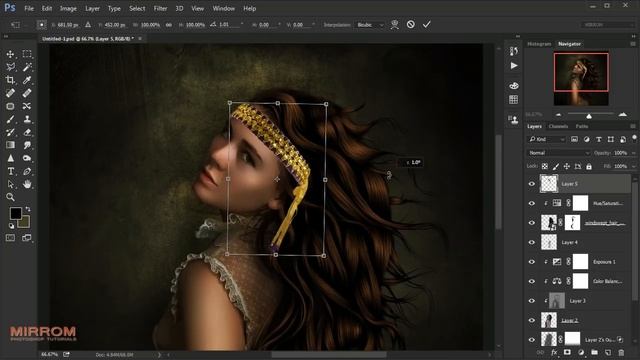Image resolution: width=640 pixels, height=360 pixels.
Task: Select the Eyedropper tool
Action: click(27, 80)
